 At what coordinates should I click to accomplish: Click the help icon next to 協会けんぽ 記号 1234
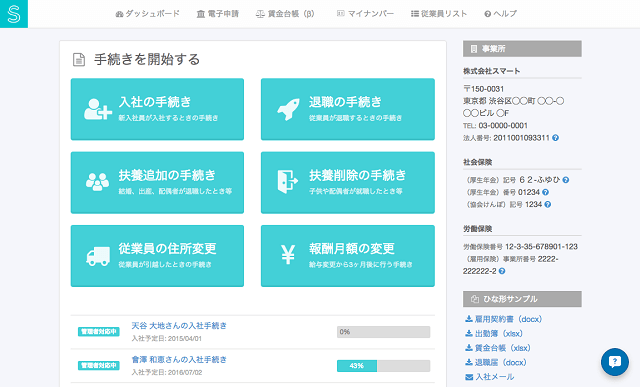tap(548, 205)
